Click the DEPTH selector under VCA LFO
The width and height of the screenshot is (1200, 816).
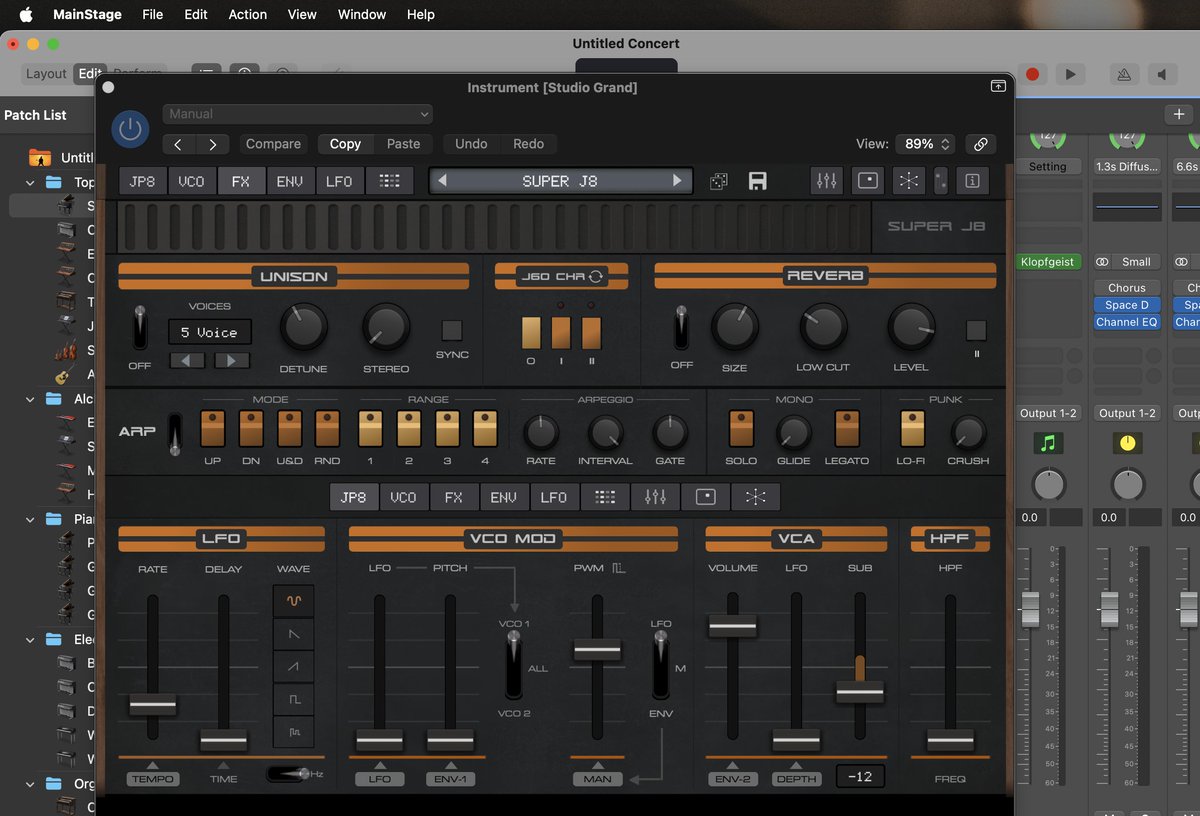click(x=796, y=779)
